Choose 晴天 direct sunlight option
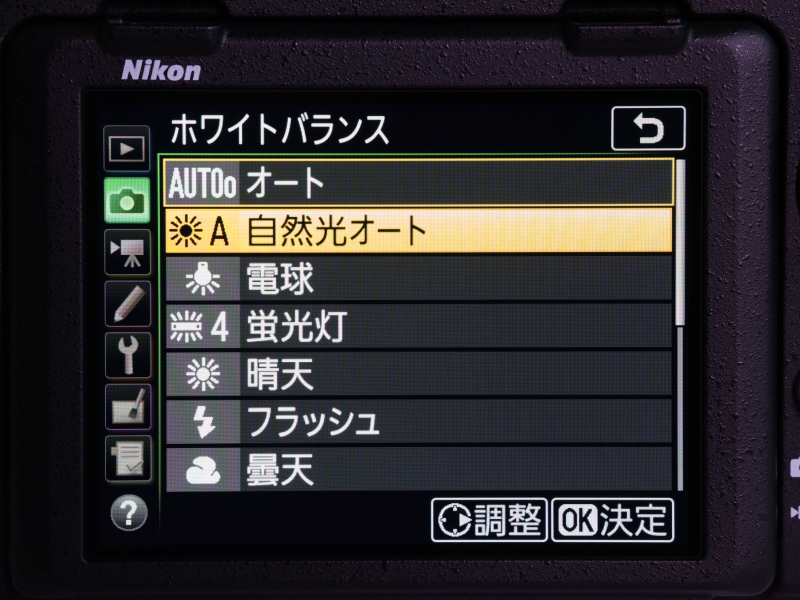 click(x=419, y=374)
